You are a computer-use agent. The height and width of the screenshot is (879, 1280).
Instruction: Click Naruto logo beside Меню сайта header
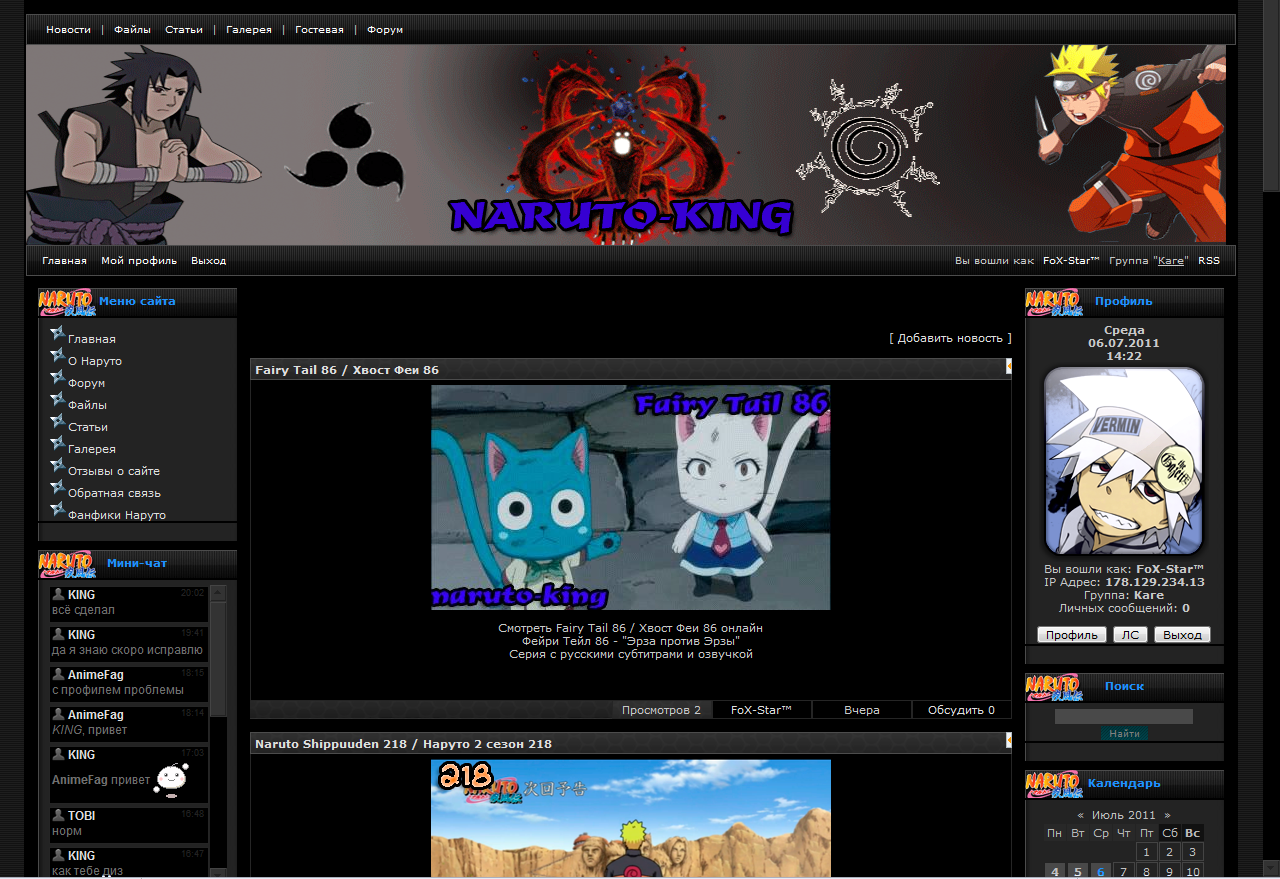pos(67,302)
